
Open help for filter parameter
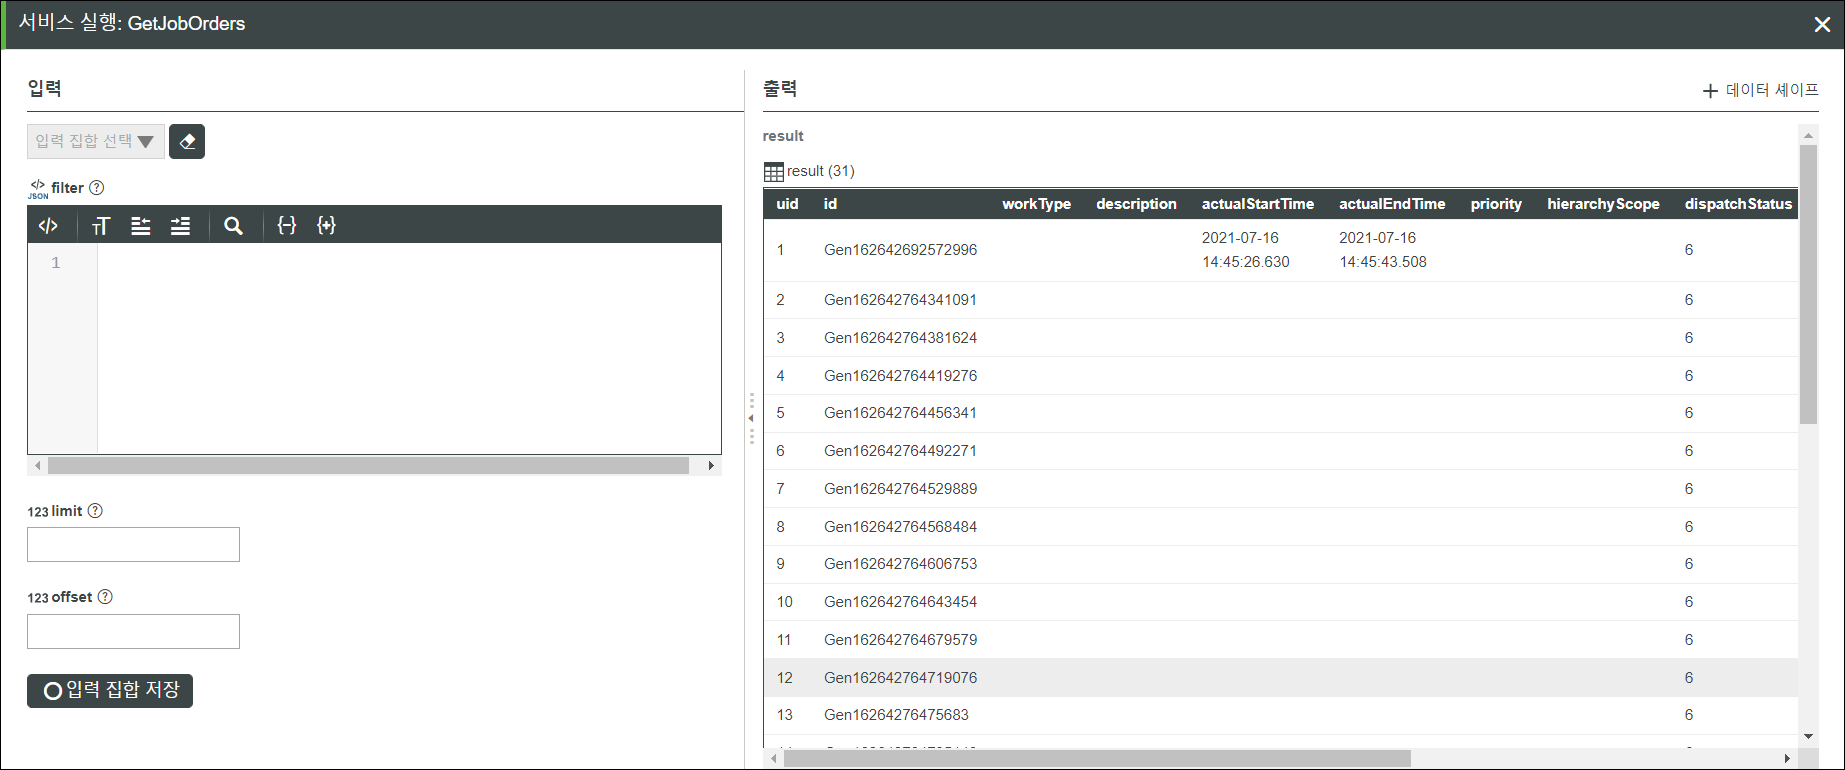97,188
